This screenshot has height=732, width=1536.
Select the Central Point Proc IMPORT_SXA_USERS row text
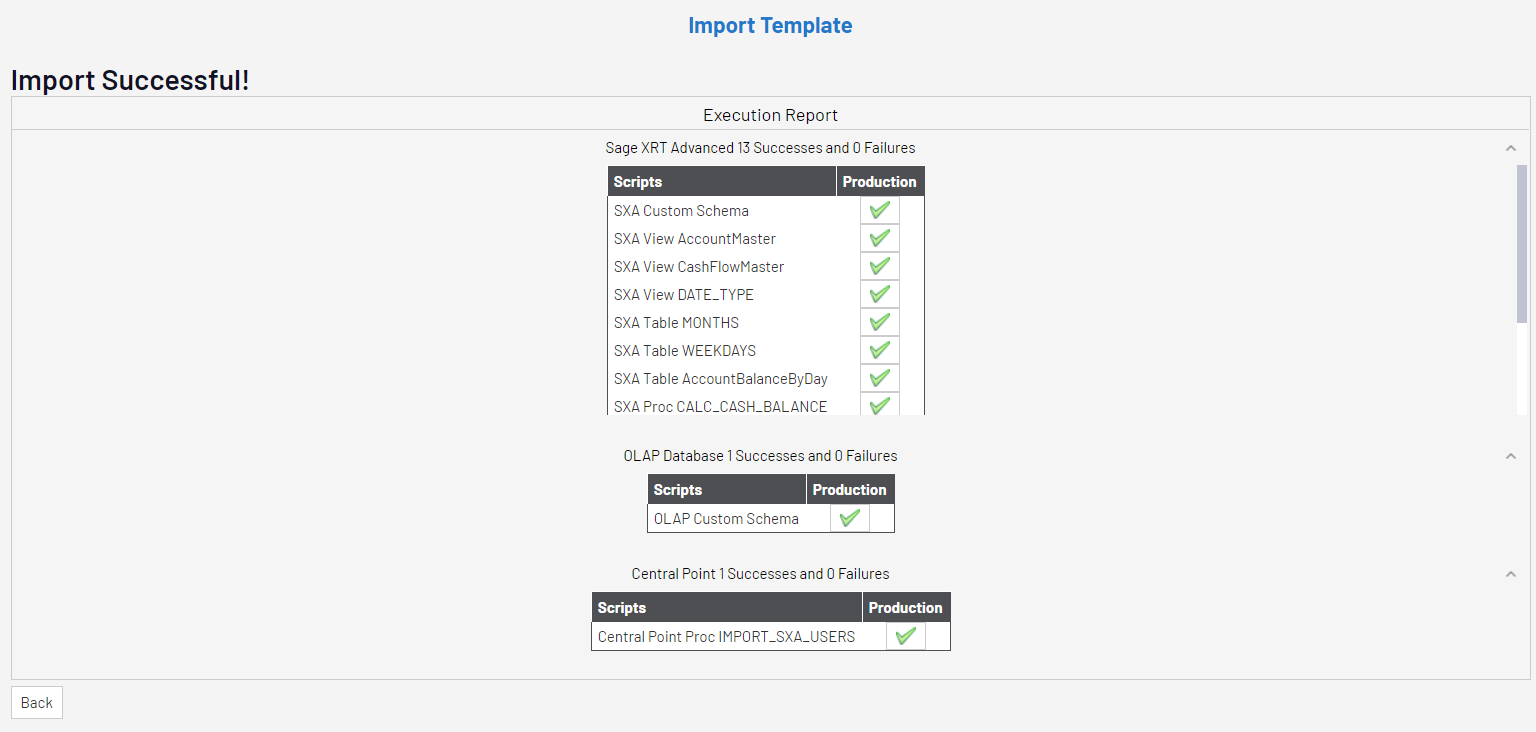pyautogui.click(x=726, y=637)
